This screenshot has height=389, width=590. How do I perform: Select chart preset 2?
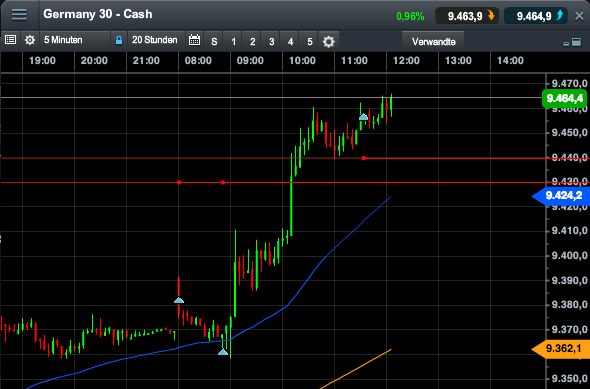click(x=252, y=41)
